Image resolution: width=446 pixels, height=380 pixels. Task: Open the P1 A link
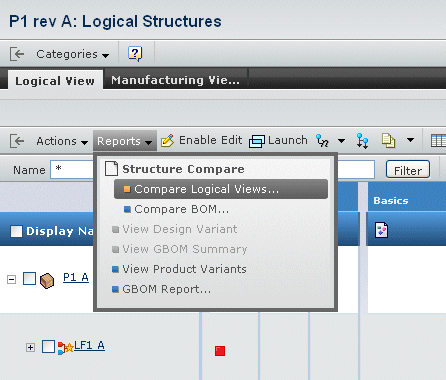76,277
